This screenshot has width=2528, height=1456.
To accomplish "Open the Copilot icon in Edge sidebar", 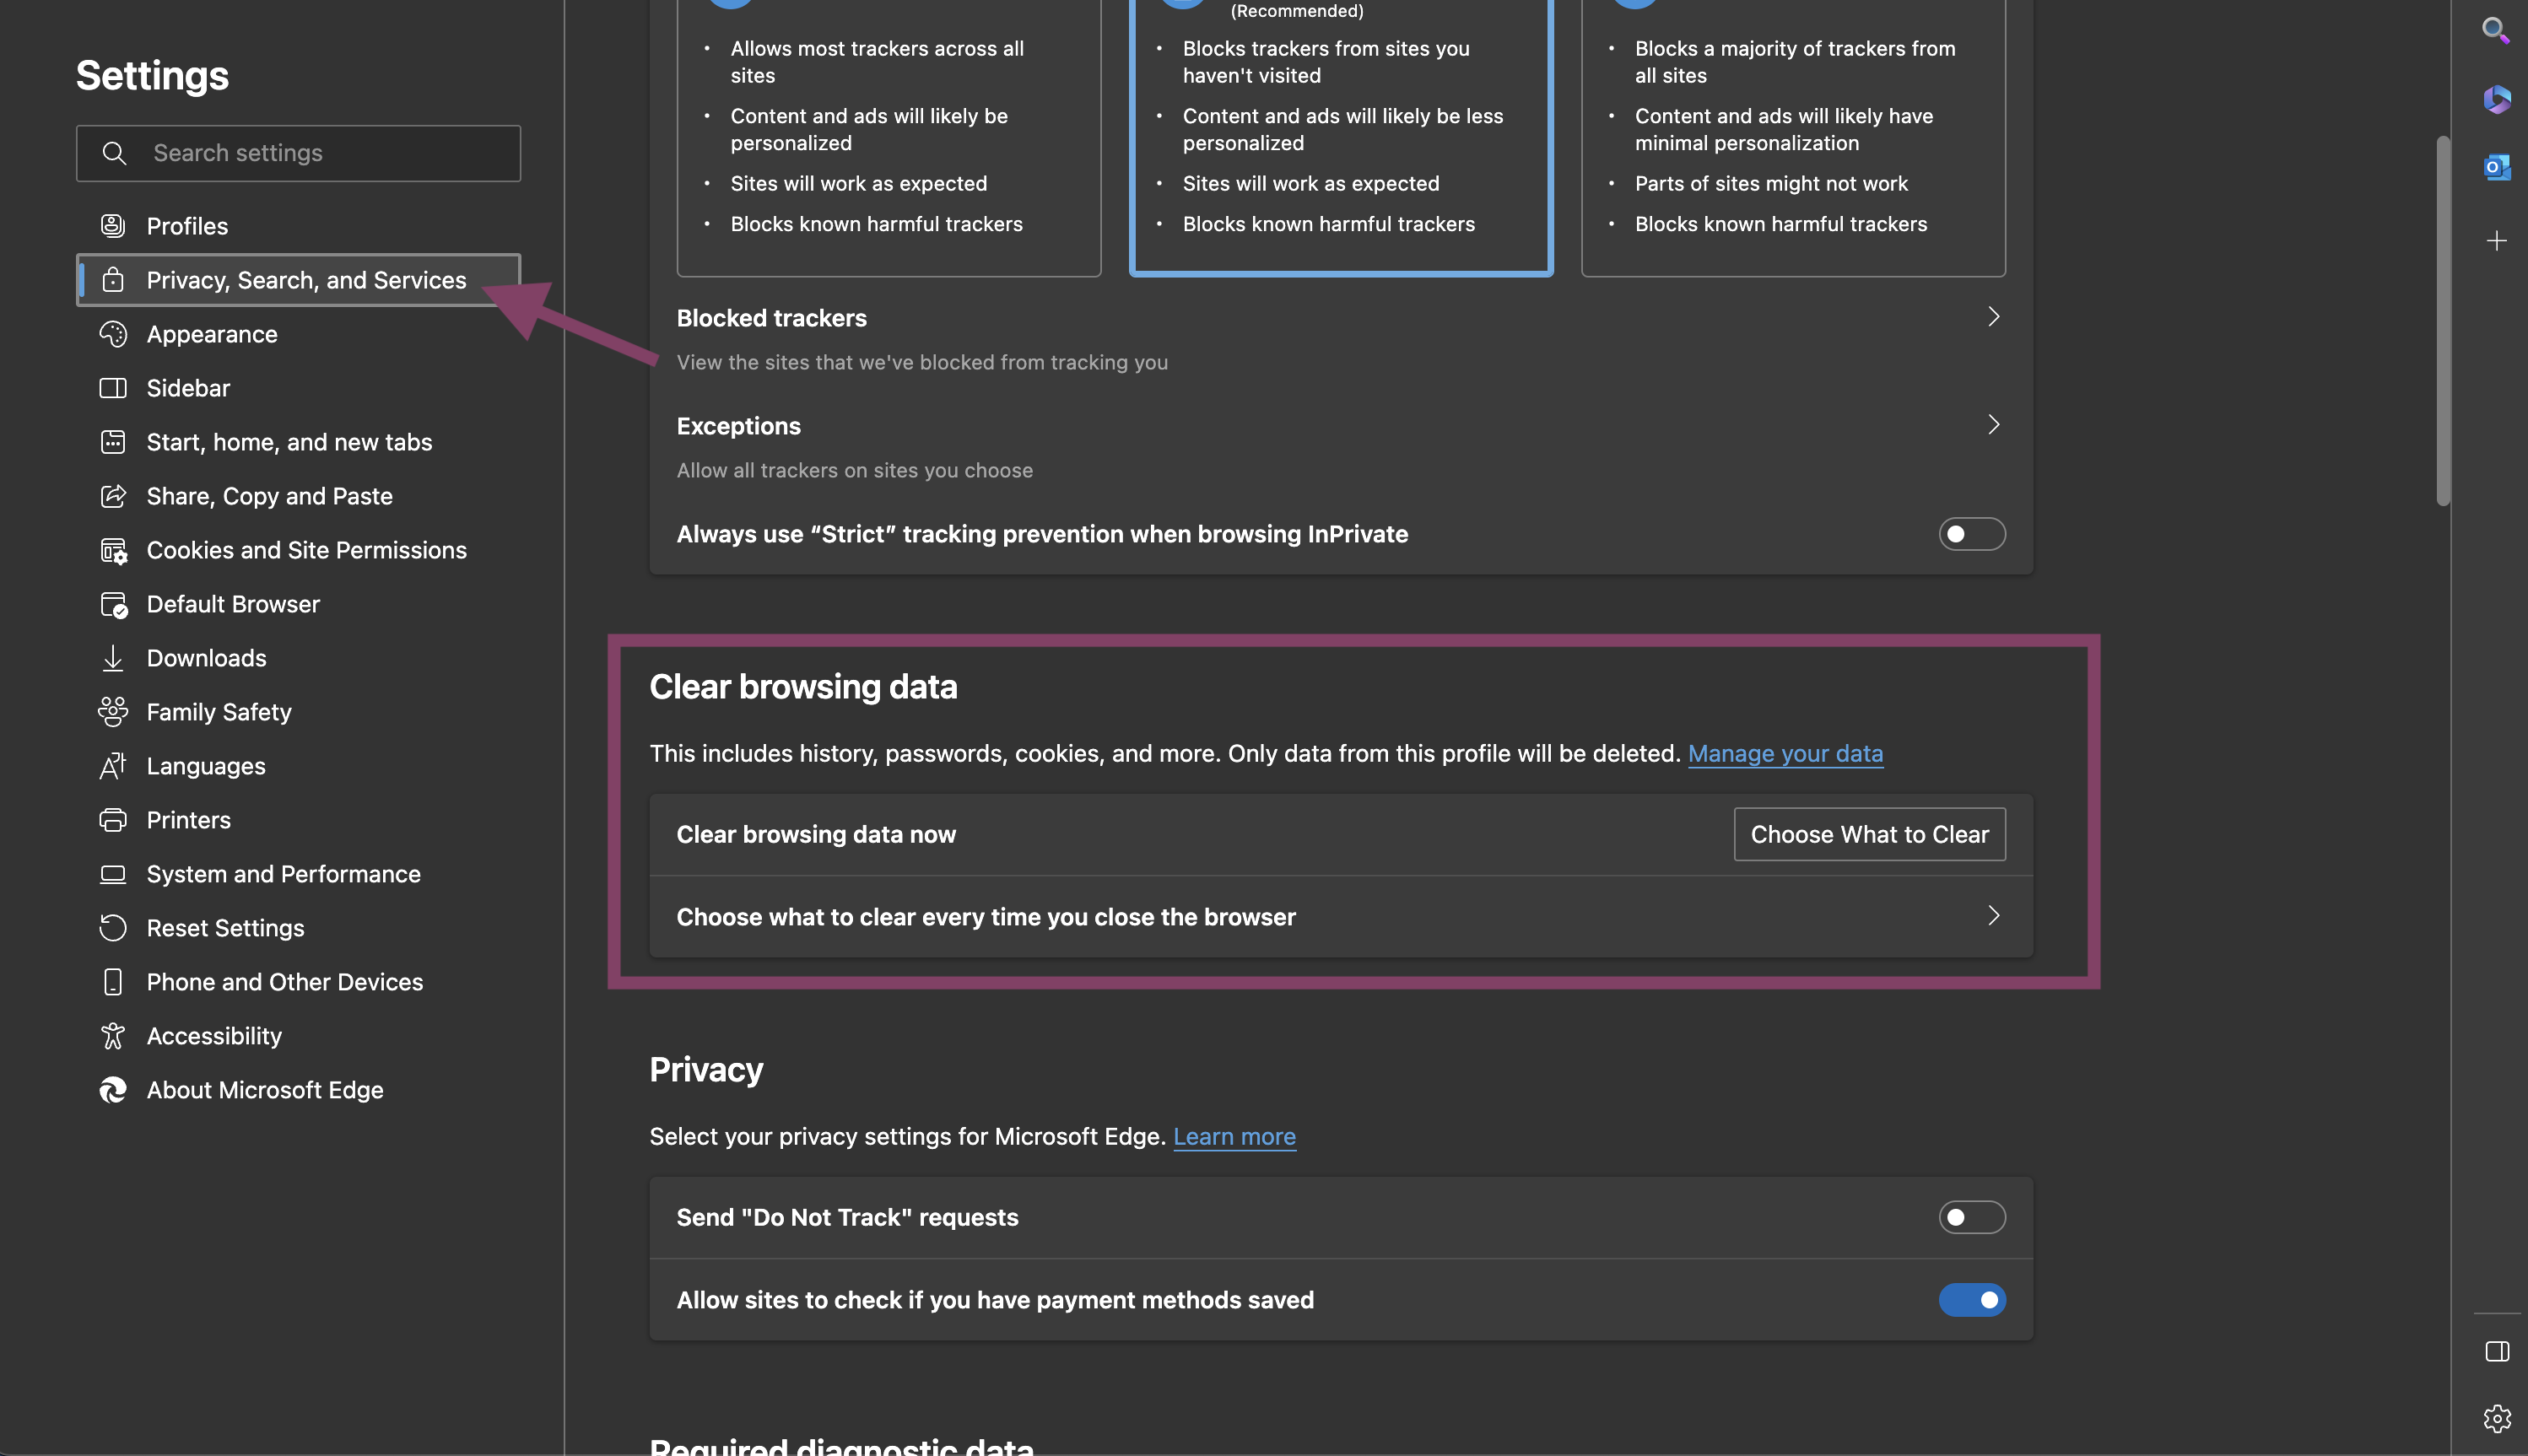I will click(2496, 99).
